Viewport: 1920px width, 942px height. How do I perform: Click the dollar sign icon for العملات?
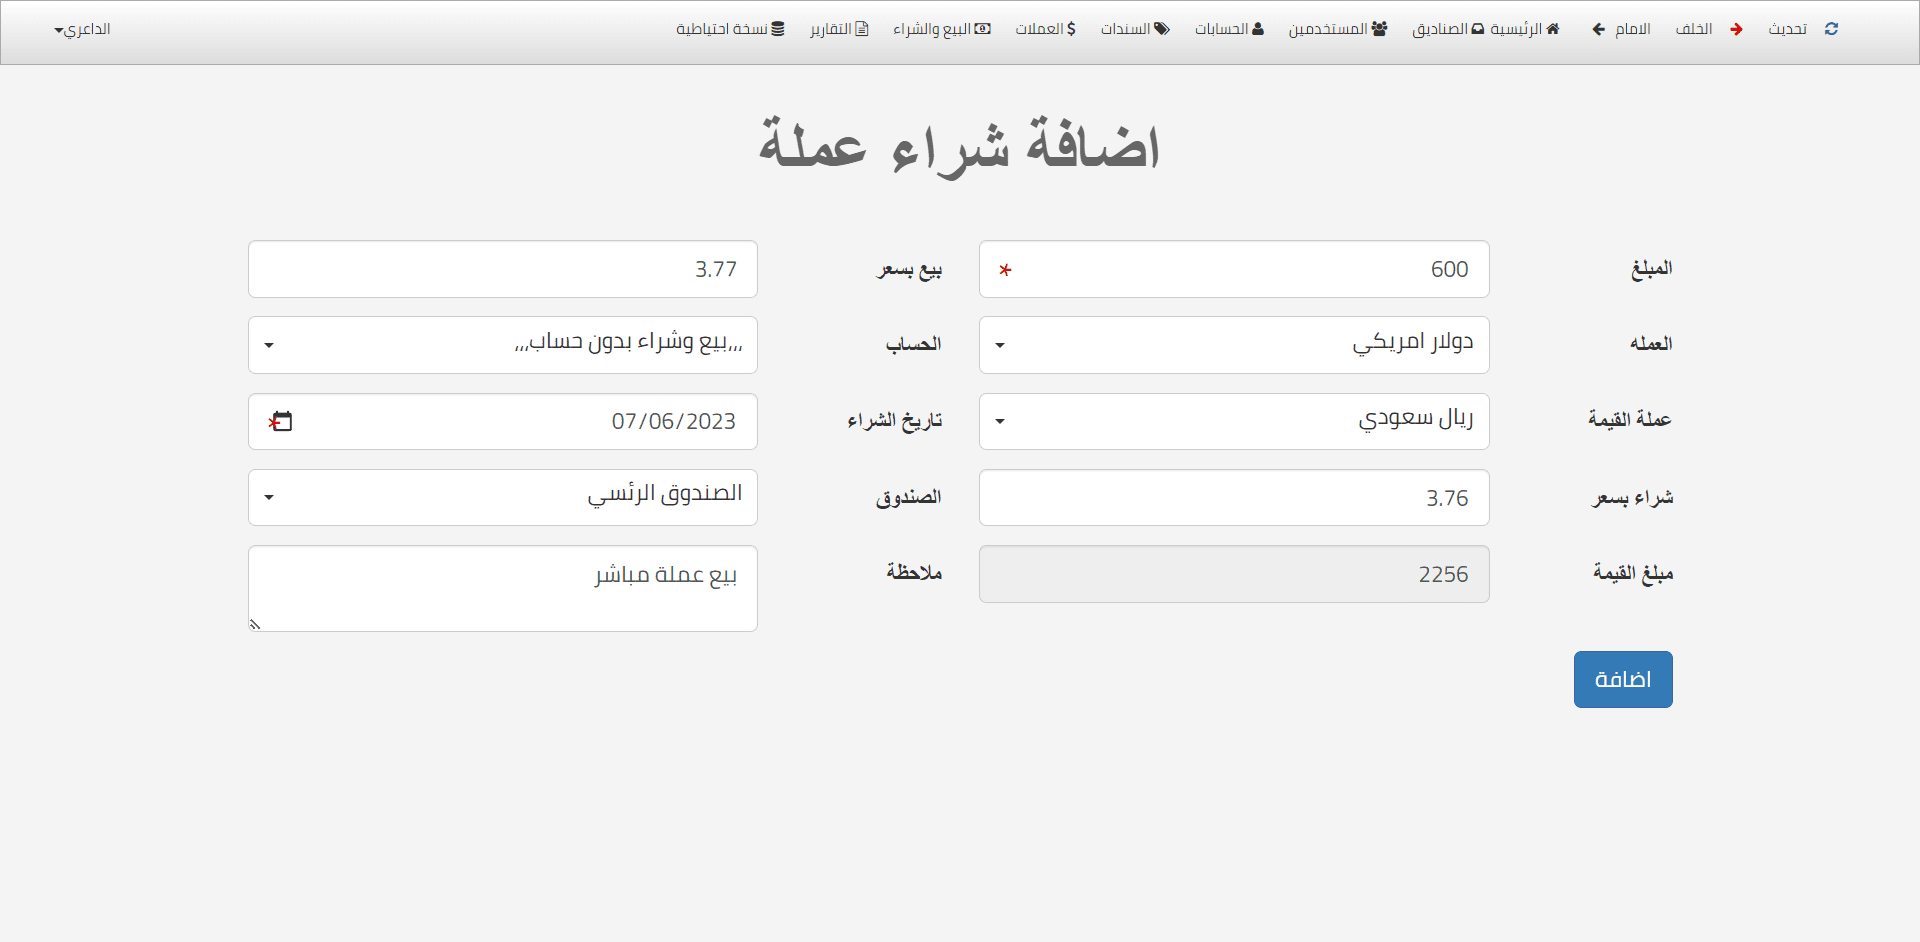click(1071, 29)
